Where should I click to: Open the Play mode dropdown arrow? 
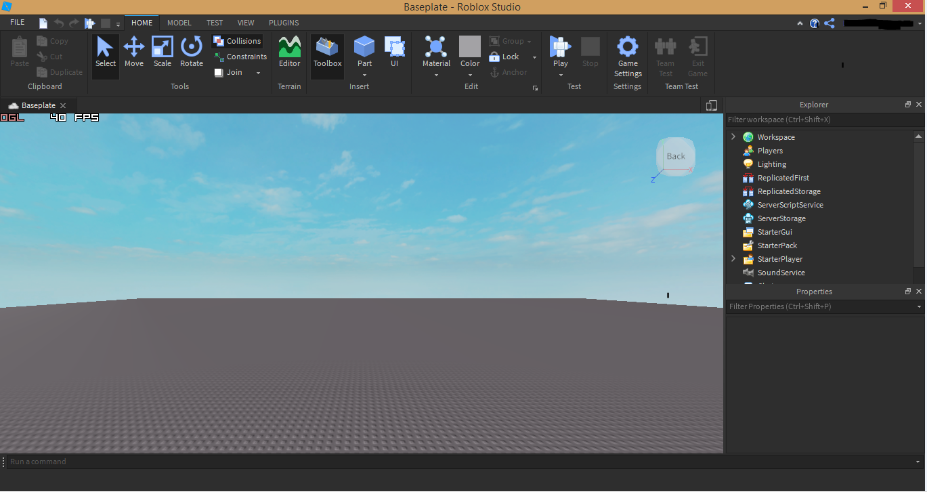[560, 75]
